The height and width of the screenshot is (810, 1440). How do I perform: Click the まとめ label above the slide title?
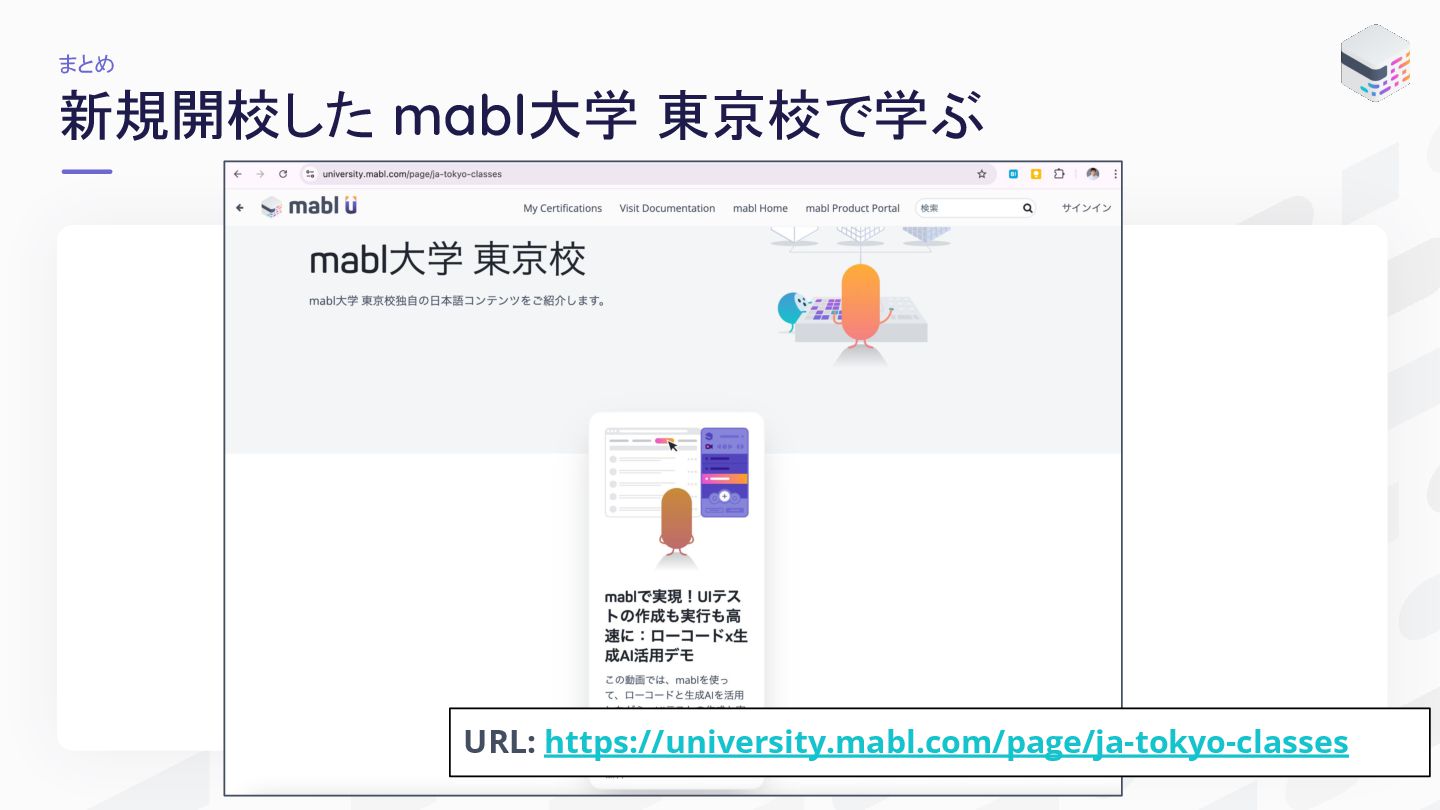click(x=86, y=64)
